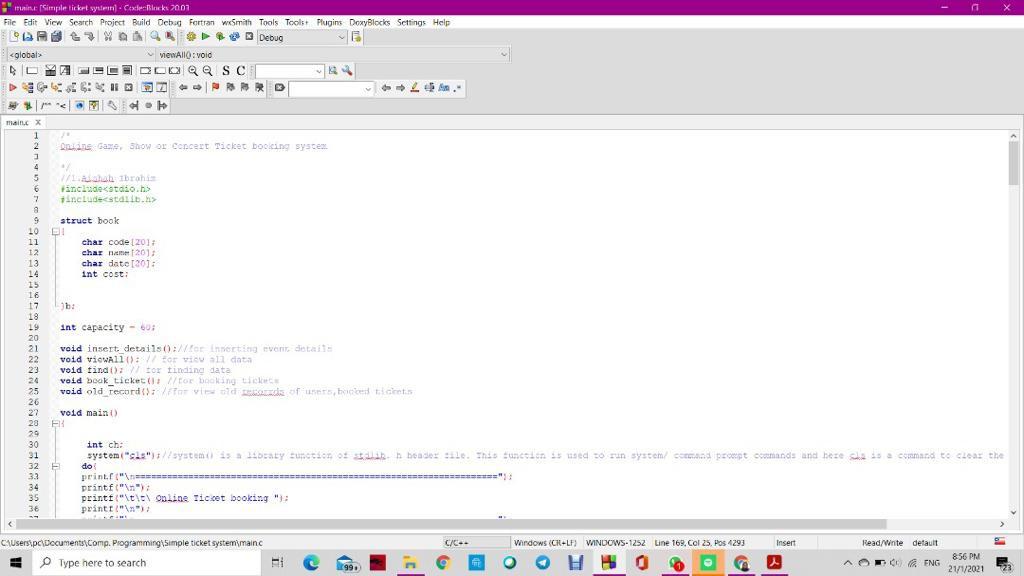Click the Build gear icon
The image size is (1024, 576).
pos(191,37)
